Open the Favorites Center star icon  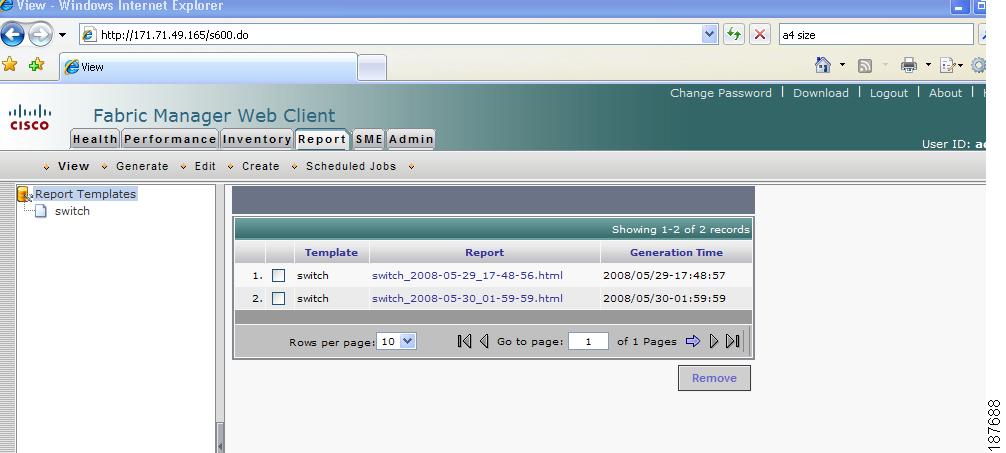tap(10, 64)
